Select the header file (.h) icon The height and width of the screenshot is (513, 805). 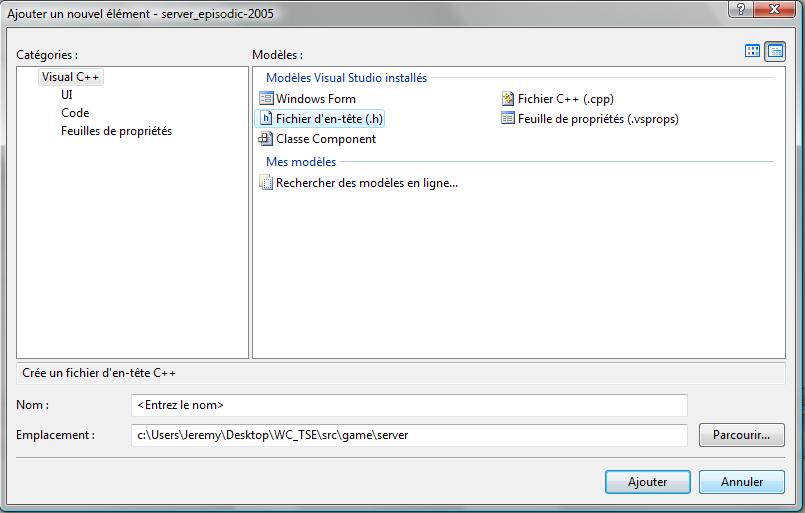pyautogui.click(x=266, y=118)
